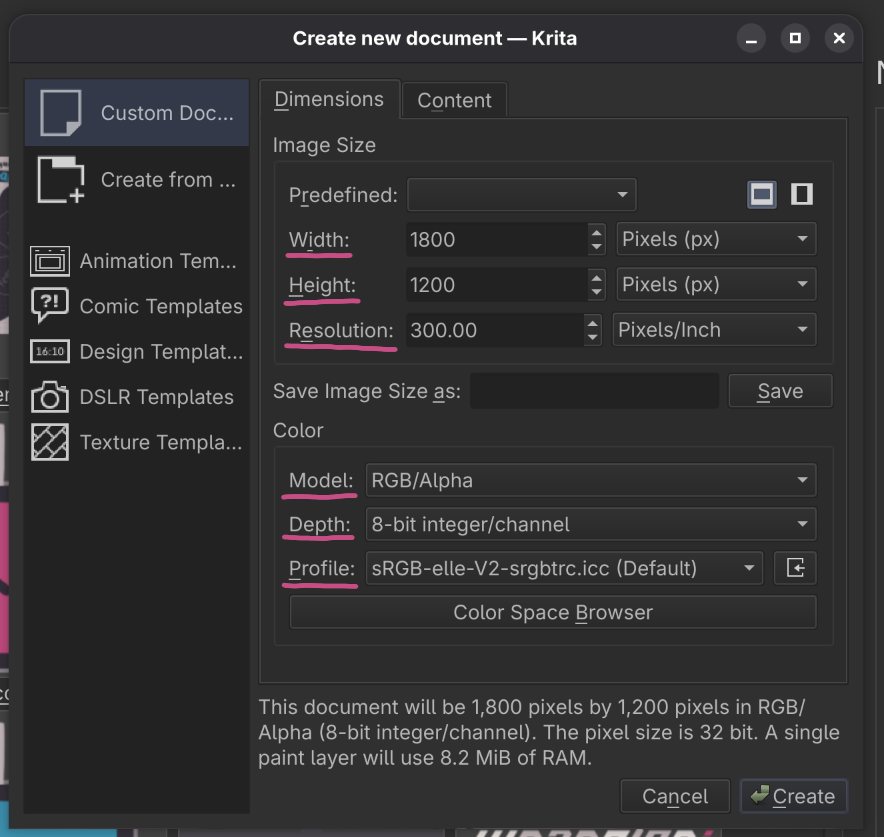Open Create from Clipboard option
The image size is (884, 837).
tap(136, 180)
